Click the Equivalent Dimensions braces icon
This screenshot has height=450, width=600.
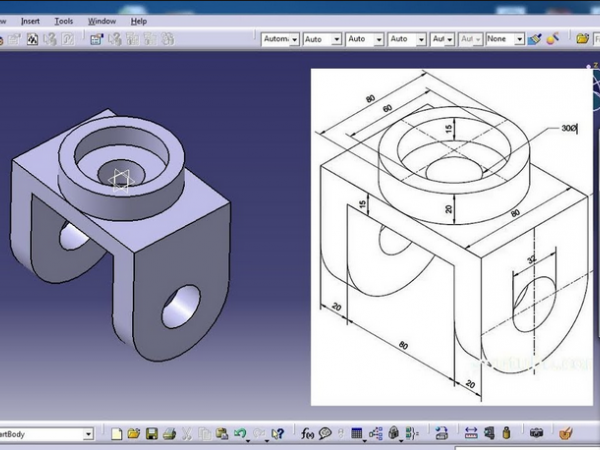pos(412,434)
